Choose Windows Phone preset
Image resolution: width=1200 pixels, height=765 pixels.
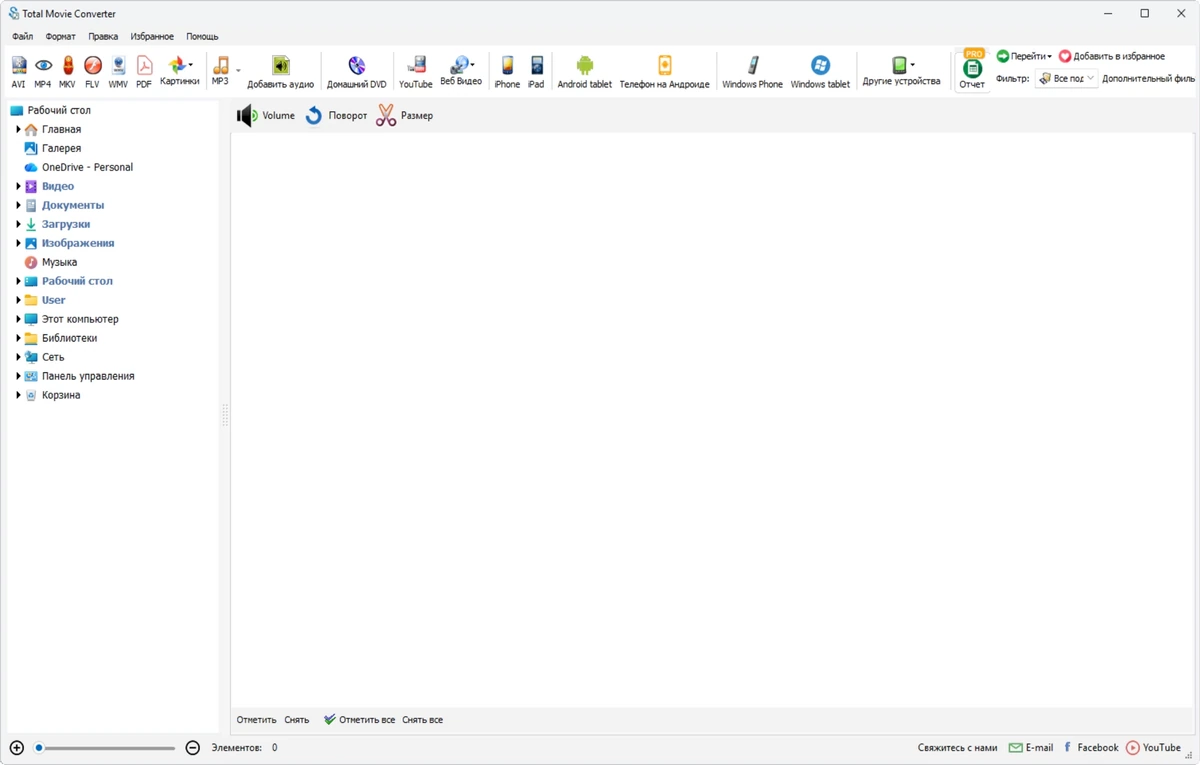tap(752, 72)
